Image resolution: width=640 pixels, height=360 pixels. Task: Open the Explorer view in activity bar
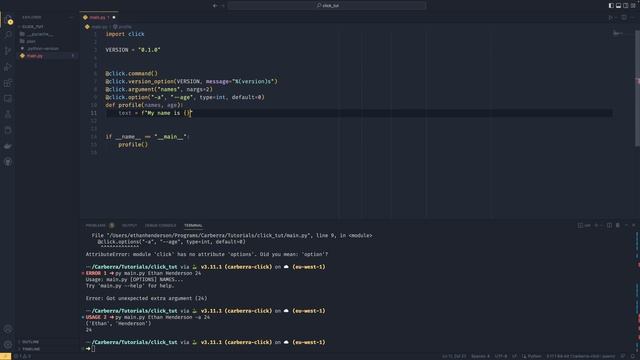[x=8, y=19]
